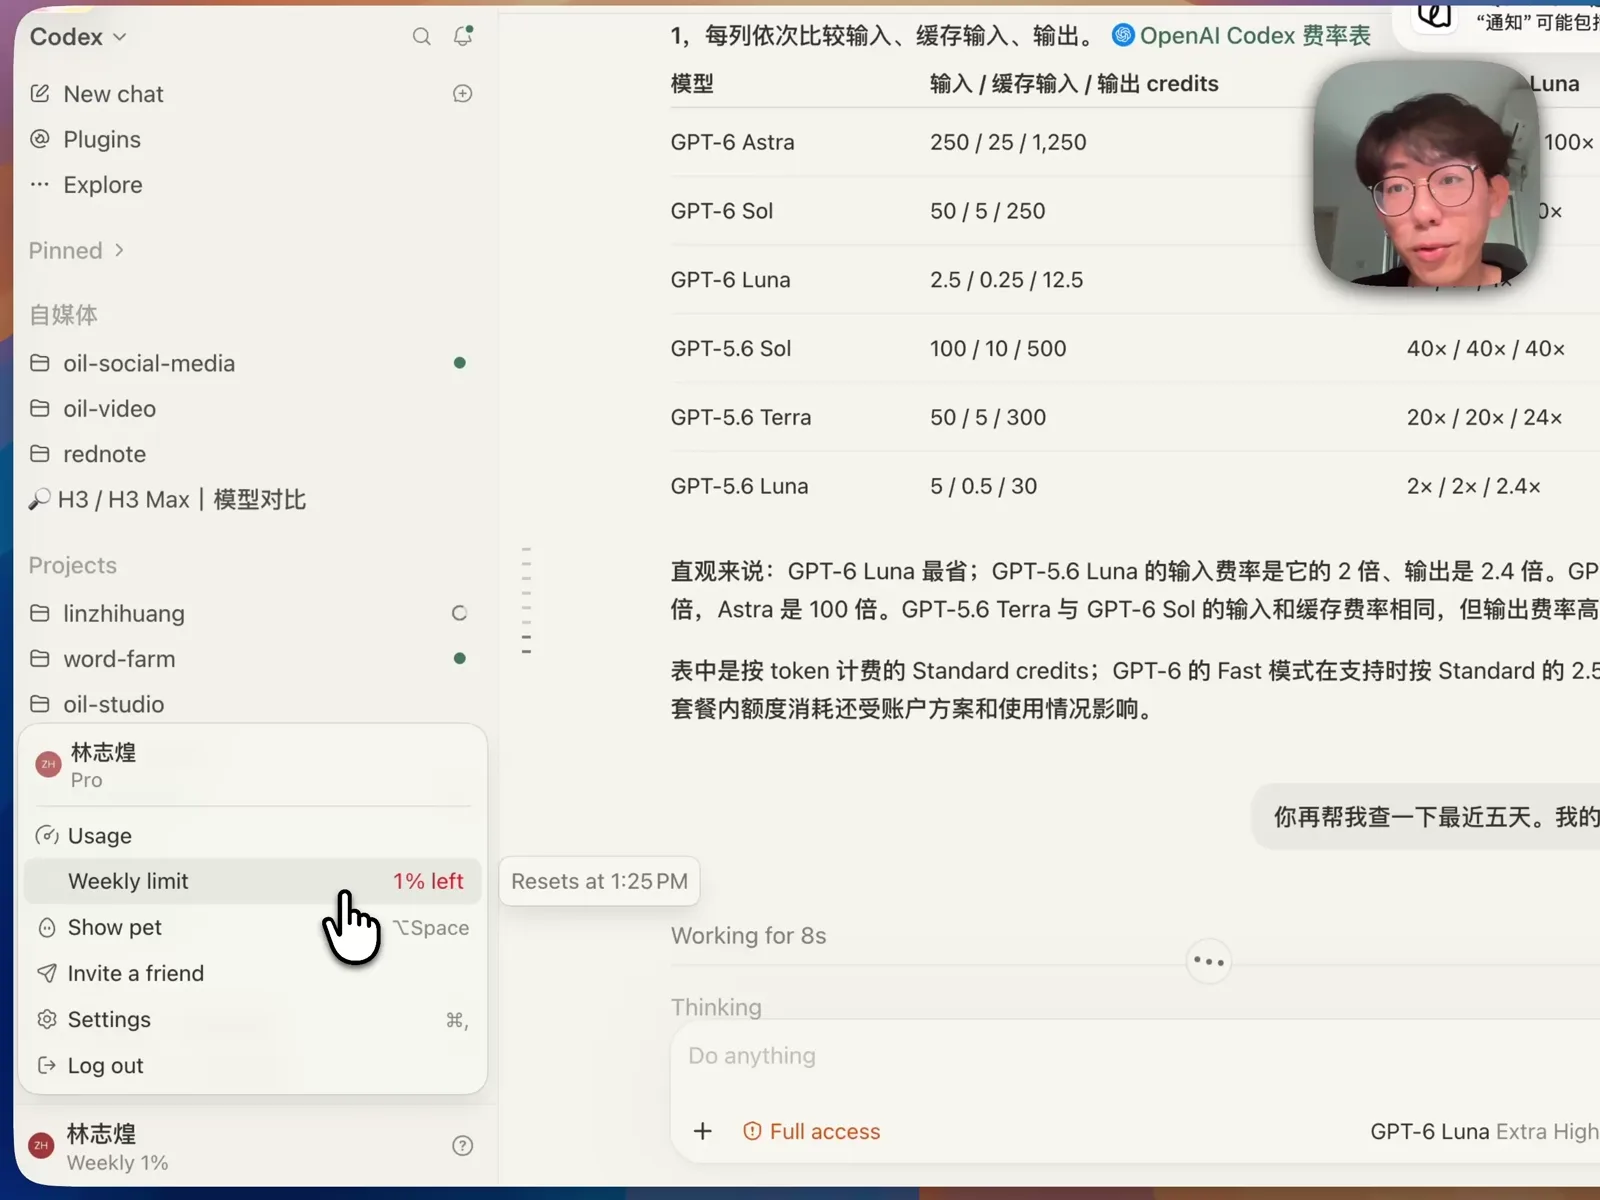Click the GPT-5.6 Terra table cell
The width and height of the screenshot is (1600, 1200).
[x=741, y=417]
